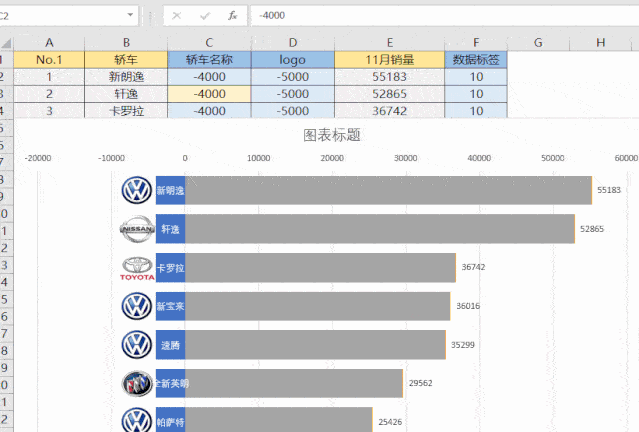Select the cell 新朗逸 in column B
Viewport: 639px width, 432px height.
[126, 77]
